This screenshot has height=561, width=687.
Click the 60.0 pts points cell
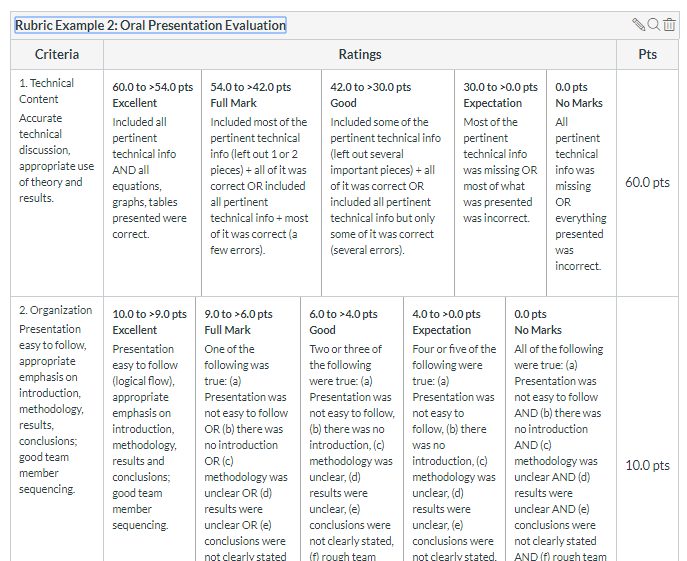(x=647, y=182)
